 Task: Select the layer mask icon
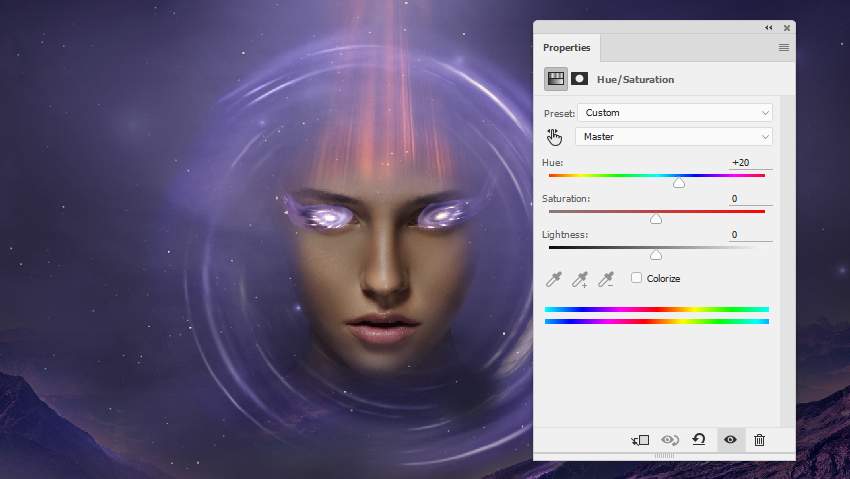(x=579, y=79)
